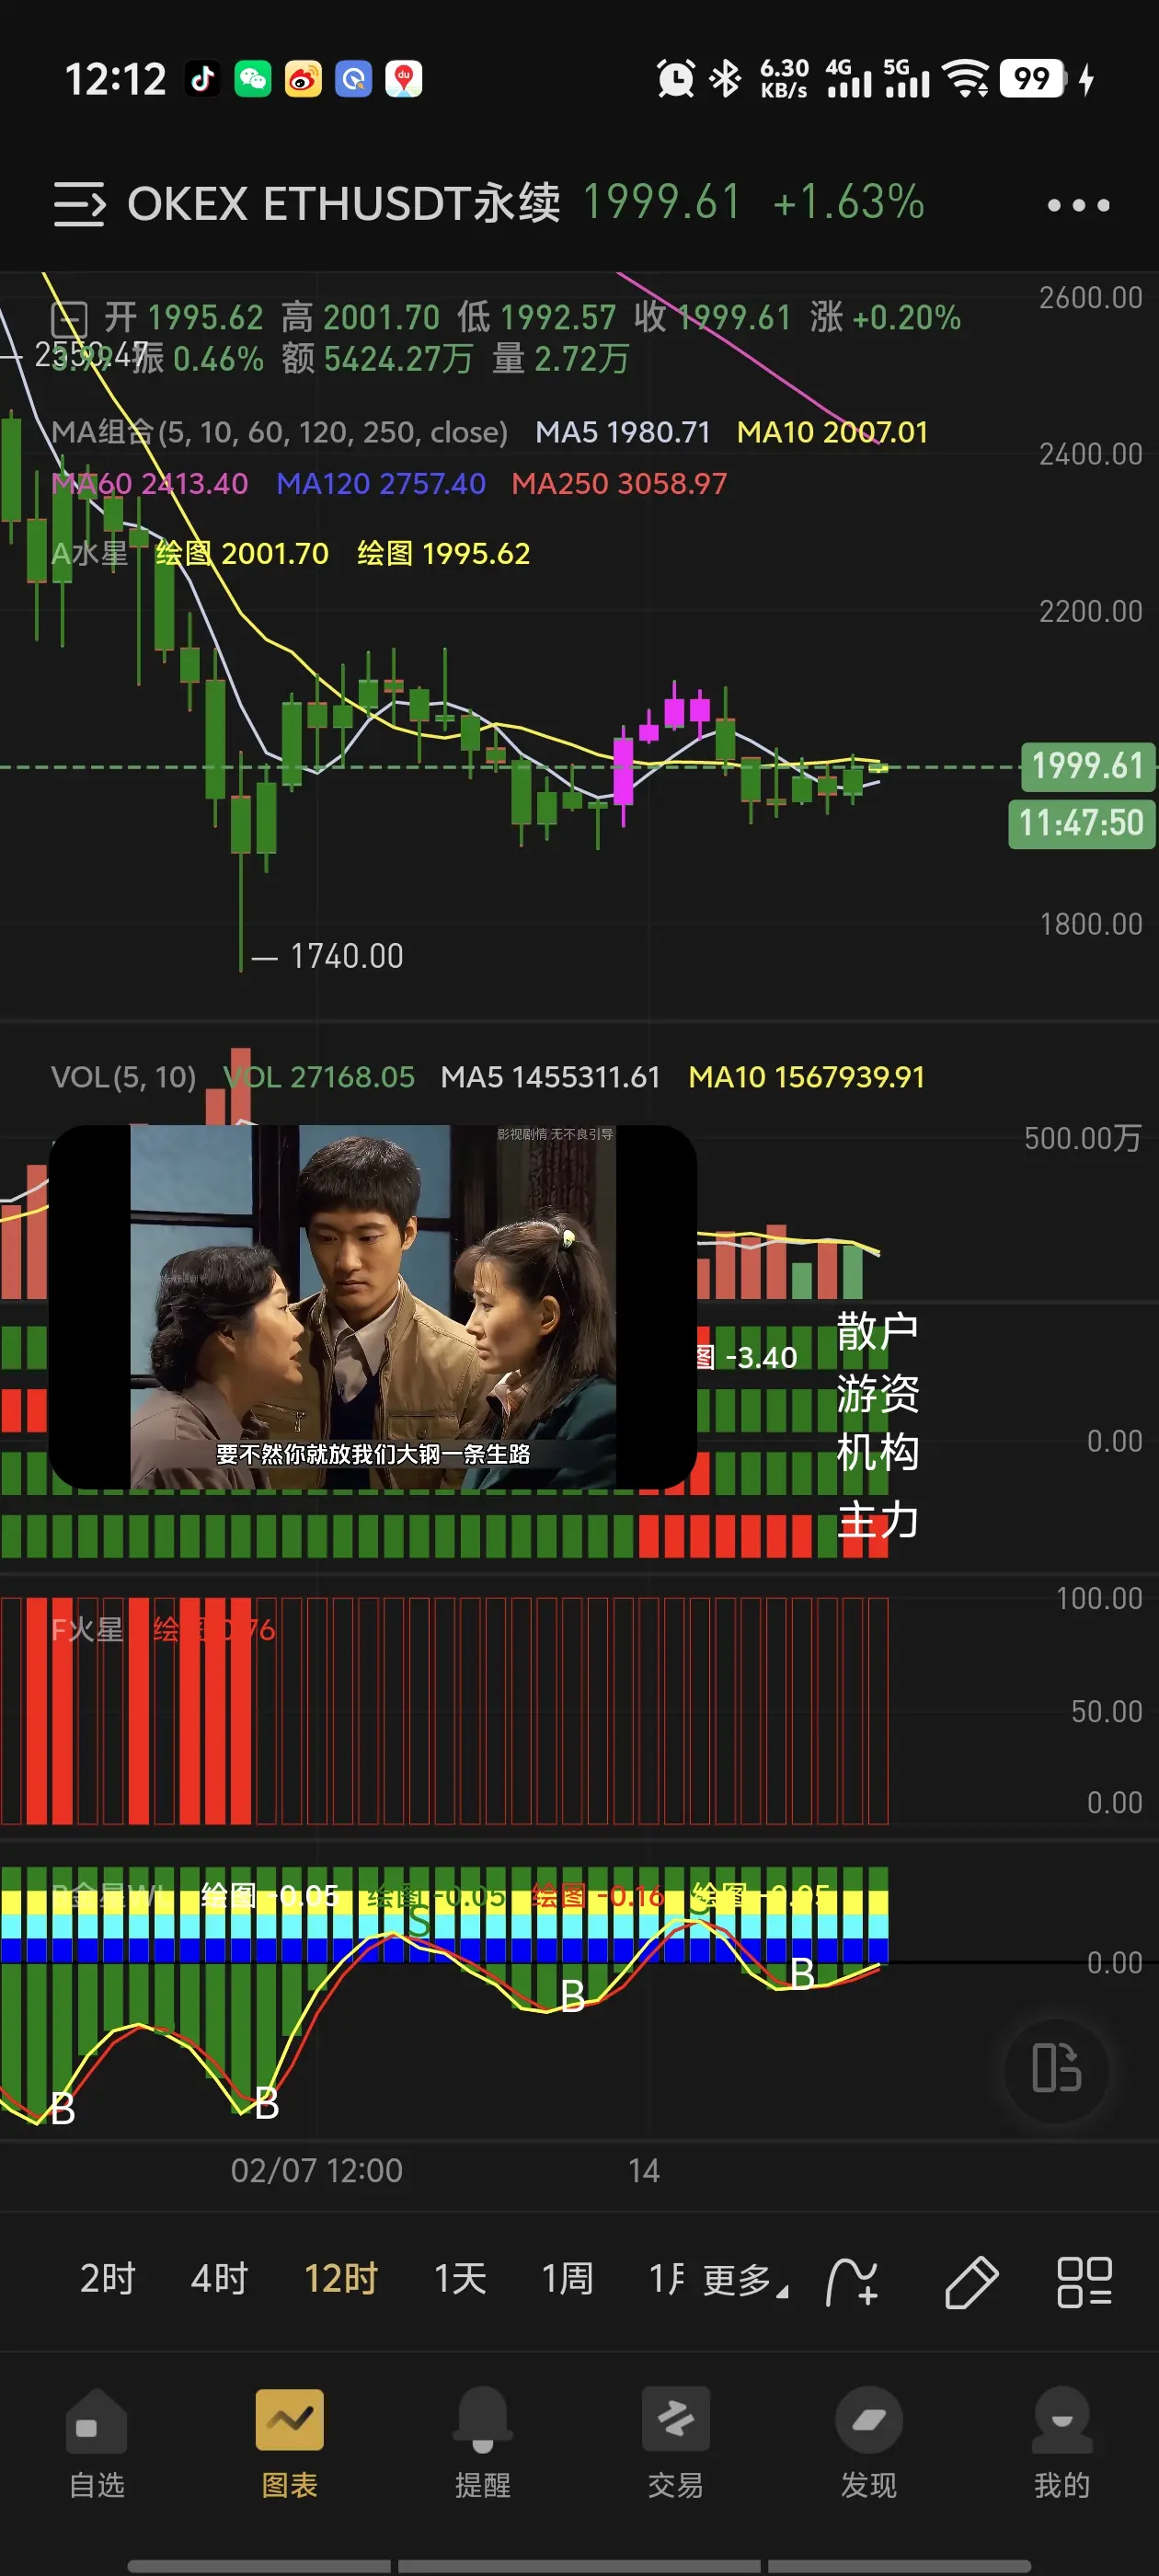Expand the 更多 timeframe dropdown
Image resolution: width=1159 pixels, height=2576 pixels.
pos(745,2280)
